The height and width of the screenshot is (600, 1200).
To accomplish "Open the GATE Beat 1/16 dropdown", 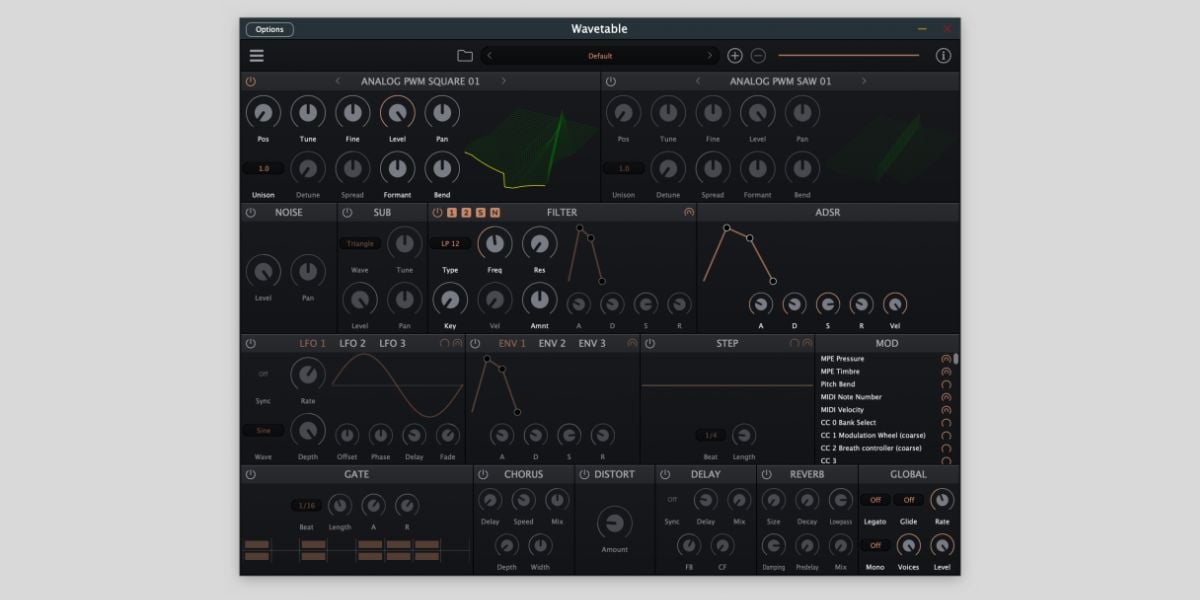I will pos(307,505).
